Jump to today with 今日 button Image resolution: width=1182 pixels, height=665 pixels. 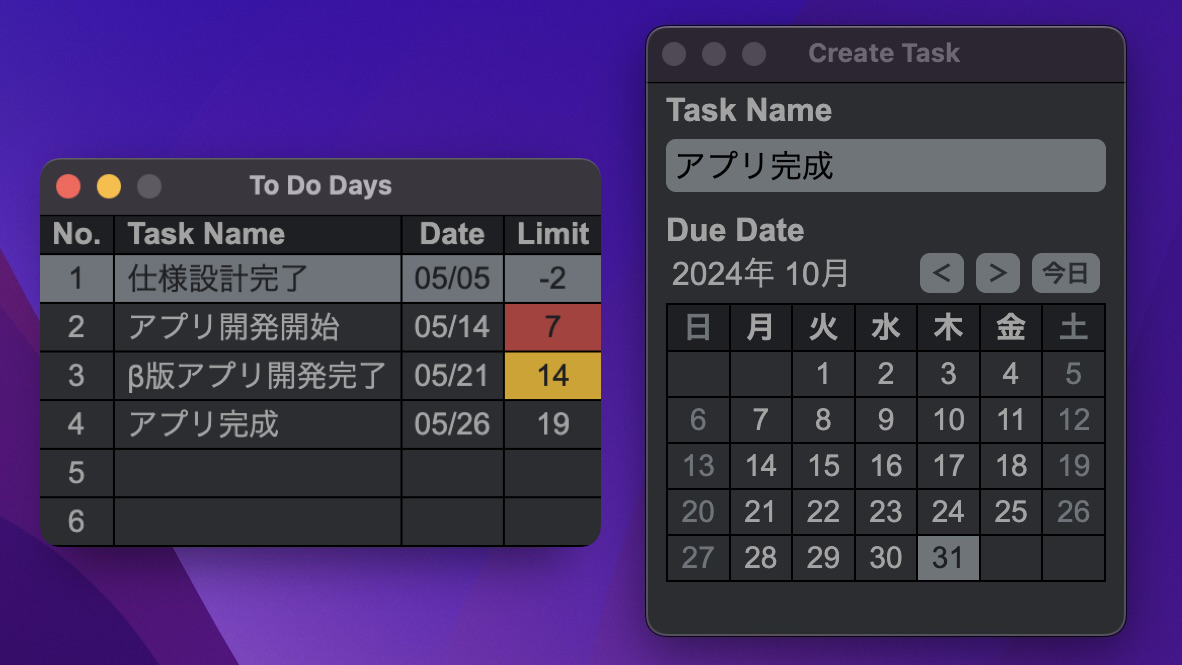[1065, 273]
